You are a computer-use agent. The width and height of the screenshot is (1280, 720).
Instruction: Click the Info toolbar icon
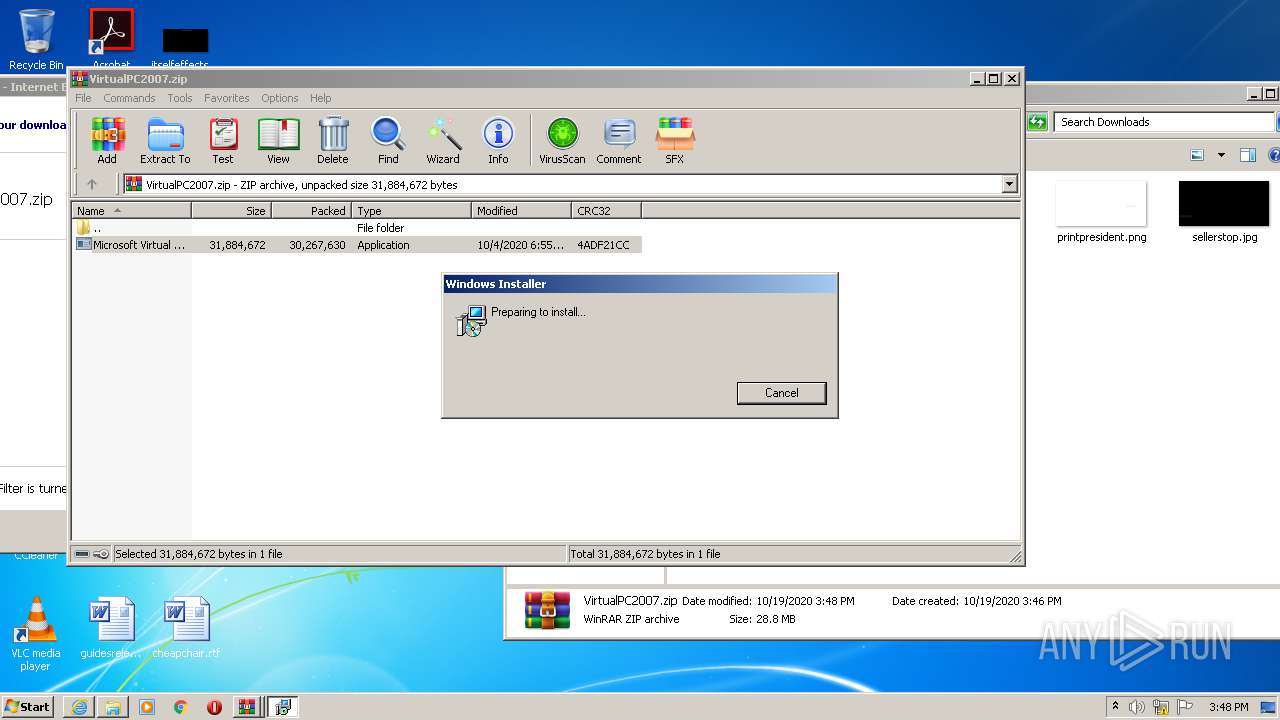498,140
